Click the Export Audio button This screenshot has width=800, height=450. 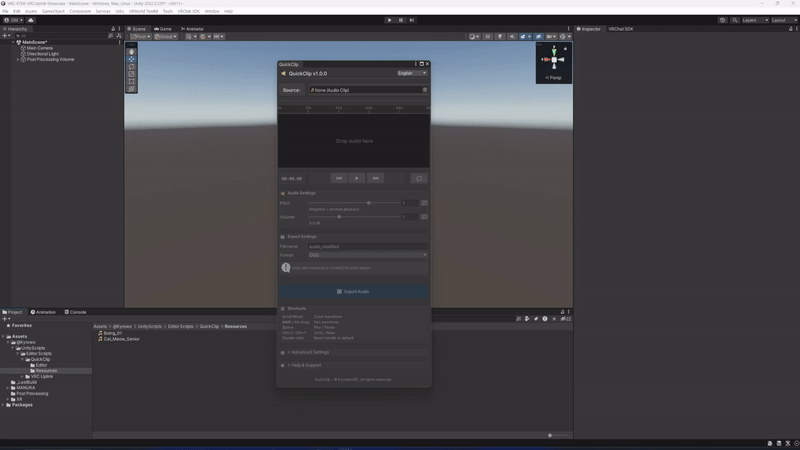tap(354, 291)
